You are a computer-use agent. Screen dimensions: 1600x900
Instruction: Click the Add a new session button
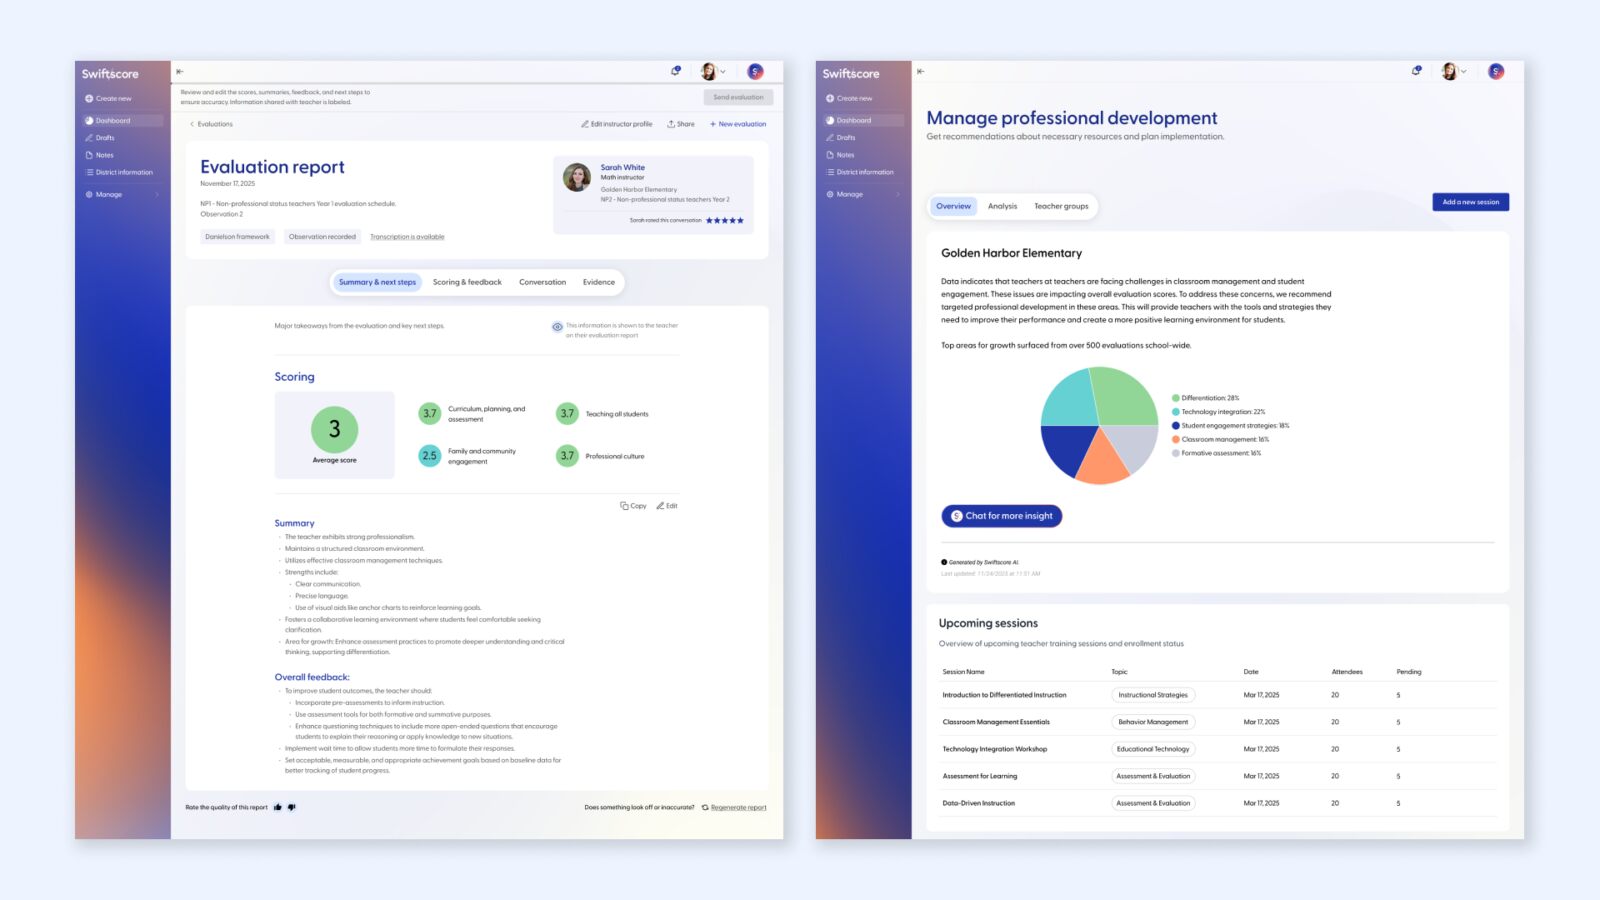(1470, 202)
